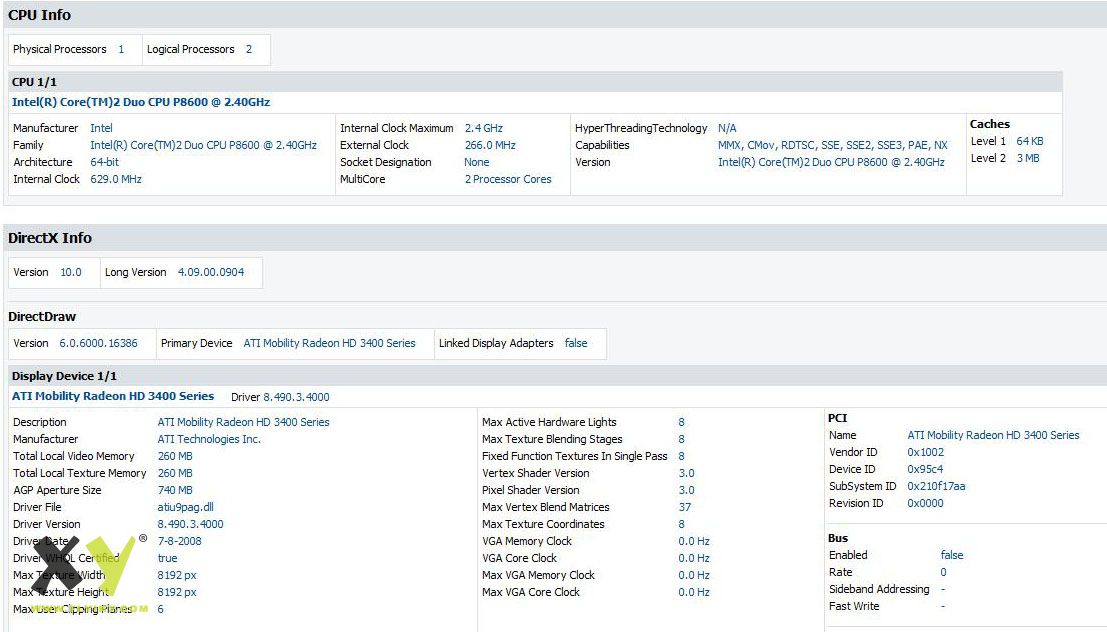This screenshot has height=632, width=1107.
Task: Select Internal Clock value '629.0 MHz'
Action: pyautogui.click(x=116, y=179)
